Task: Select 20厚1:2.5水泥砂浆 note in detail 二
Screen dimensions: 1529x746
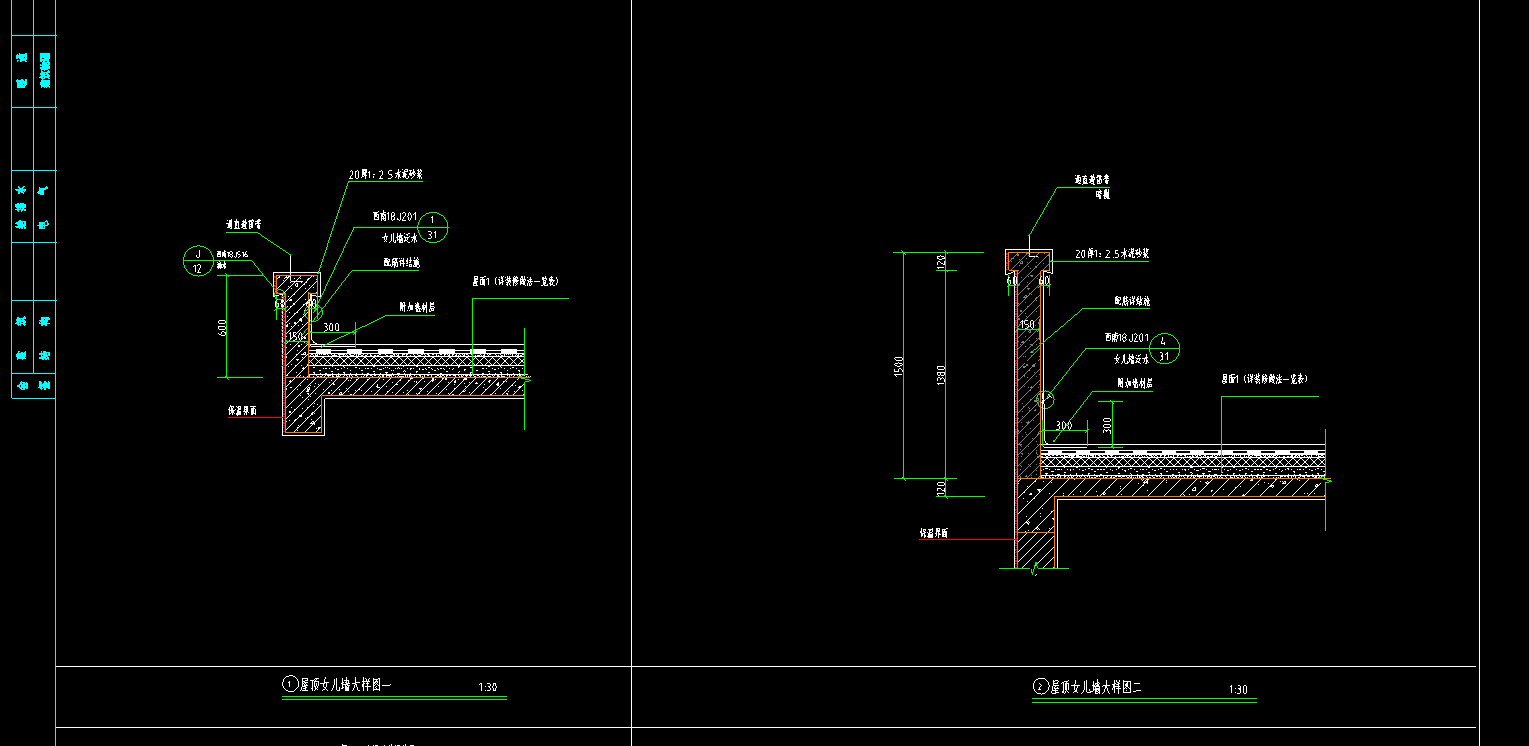Action: click(x=1111, y=254)
